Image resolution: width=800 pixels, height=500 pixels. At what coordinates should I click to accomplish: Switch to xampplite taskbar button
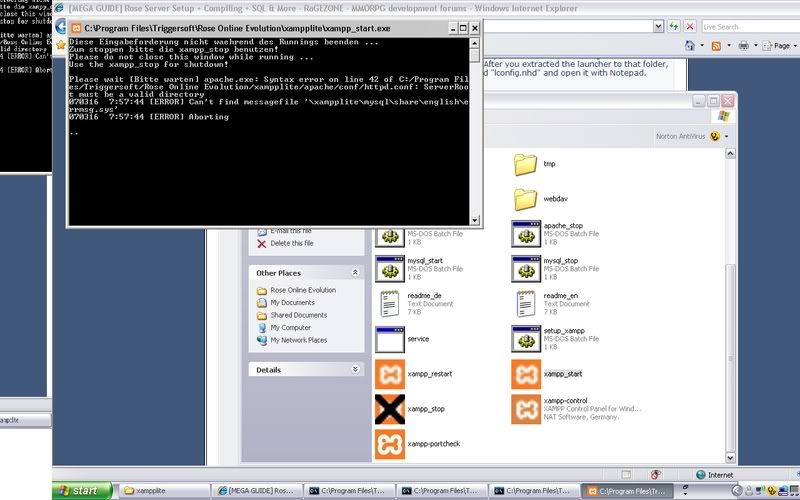click(x=165, y=491)
